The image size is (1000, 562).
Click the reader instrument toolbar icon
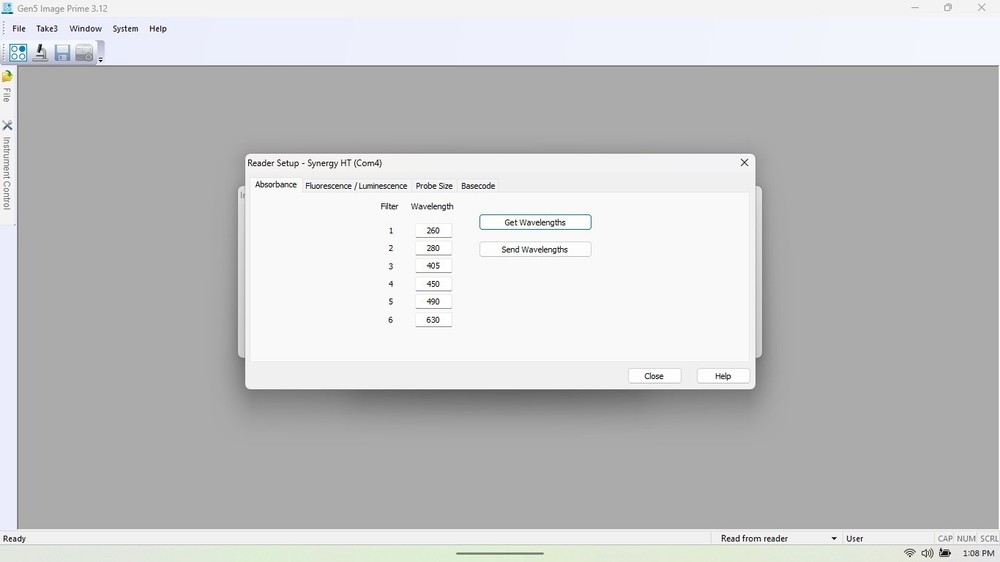point(84,53)
